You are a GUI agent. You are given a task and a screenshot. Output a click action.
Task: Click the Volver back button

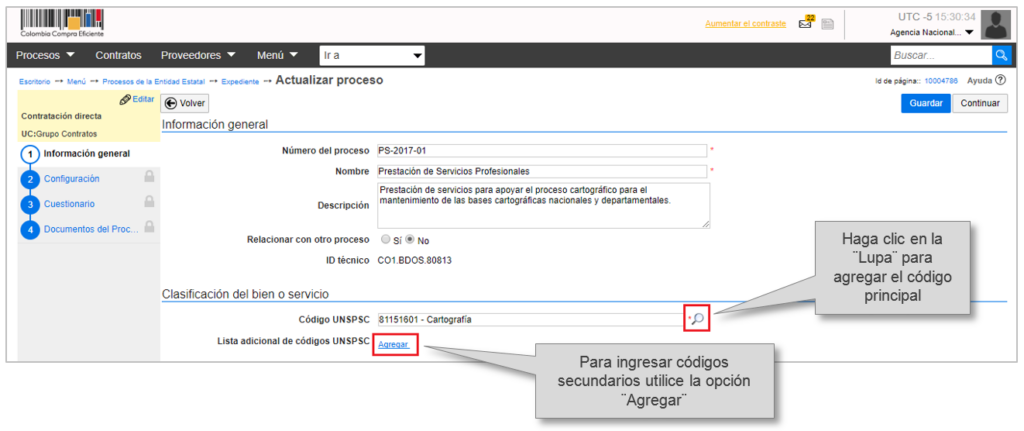(184, 103)
